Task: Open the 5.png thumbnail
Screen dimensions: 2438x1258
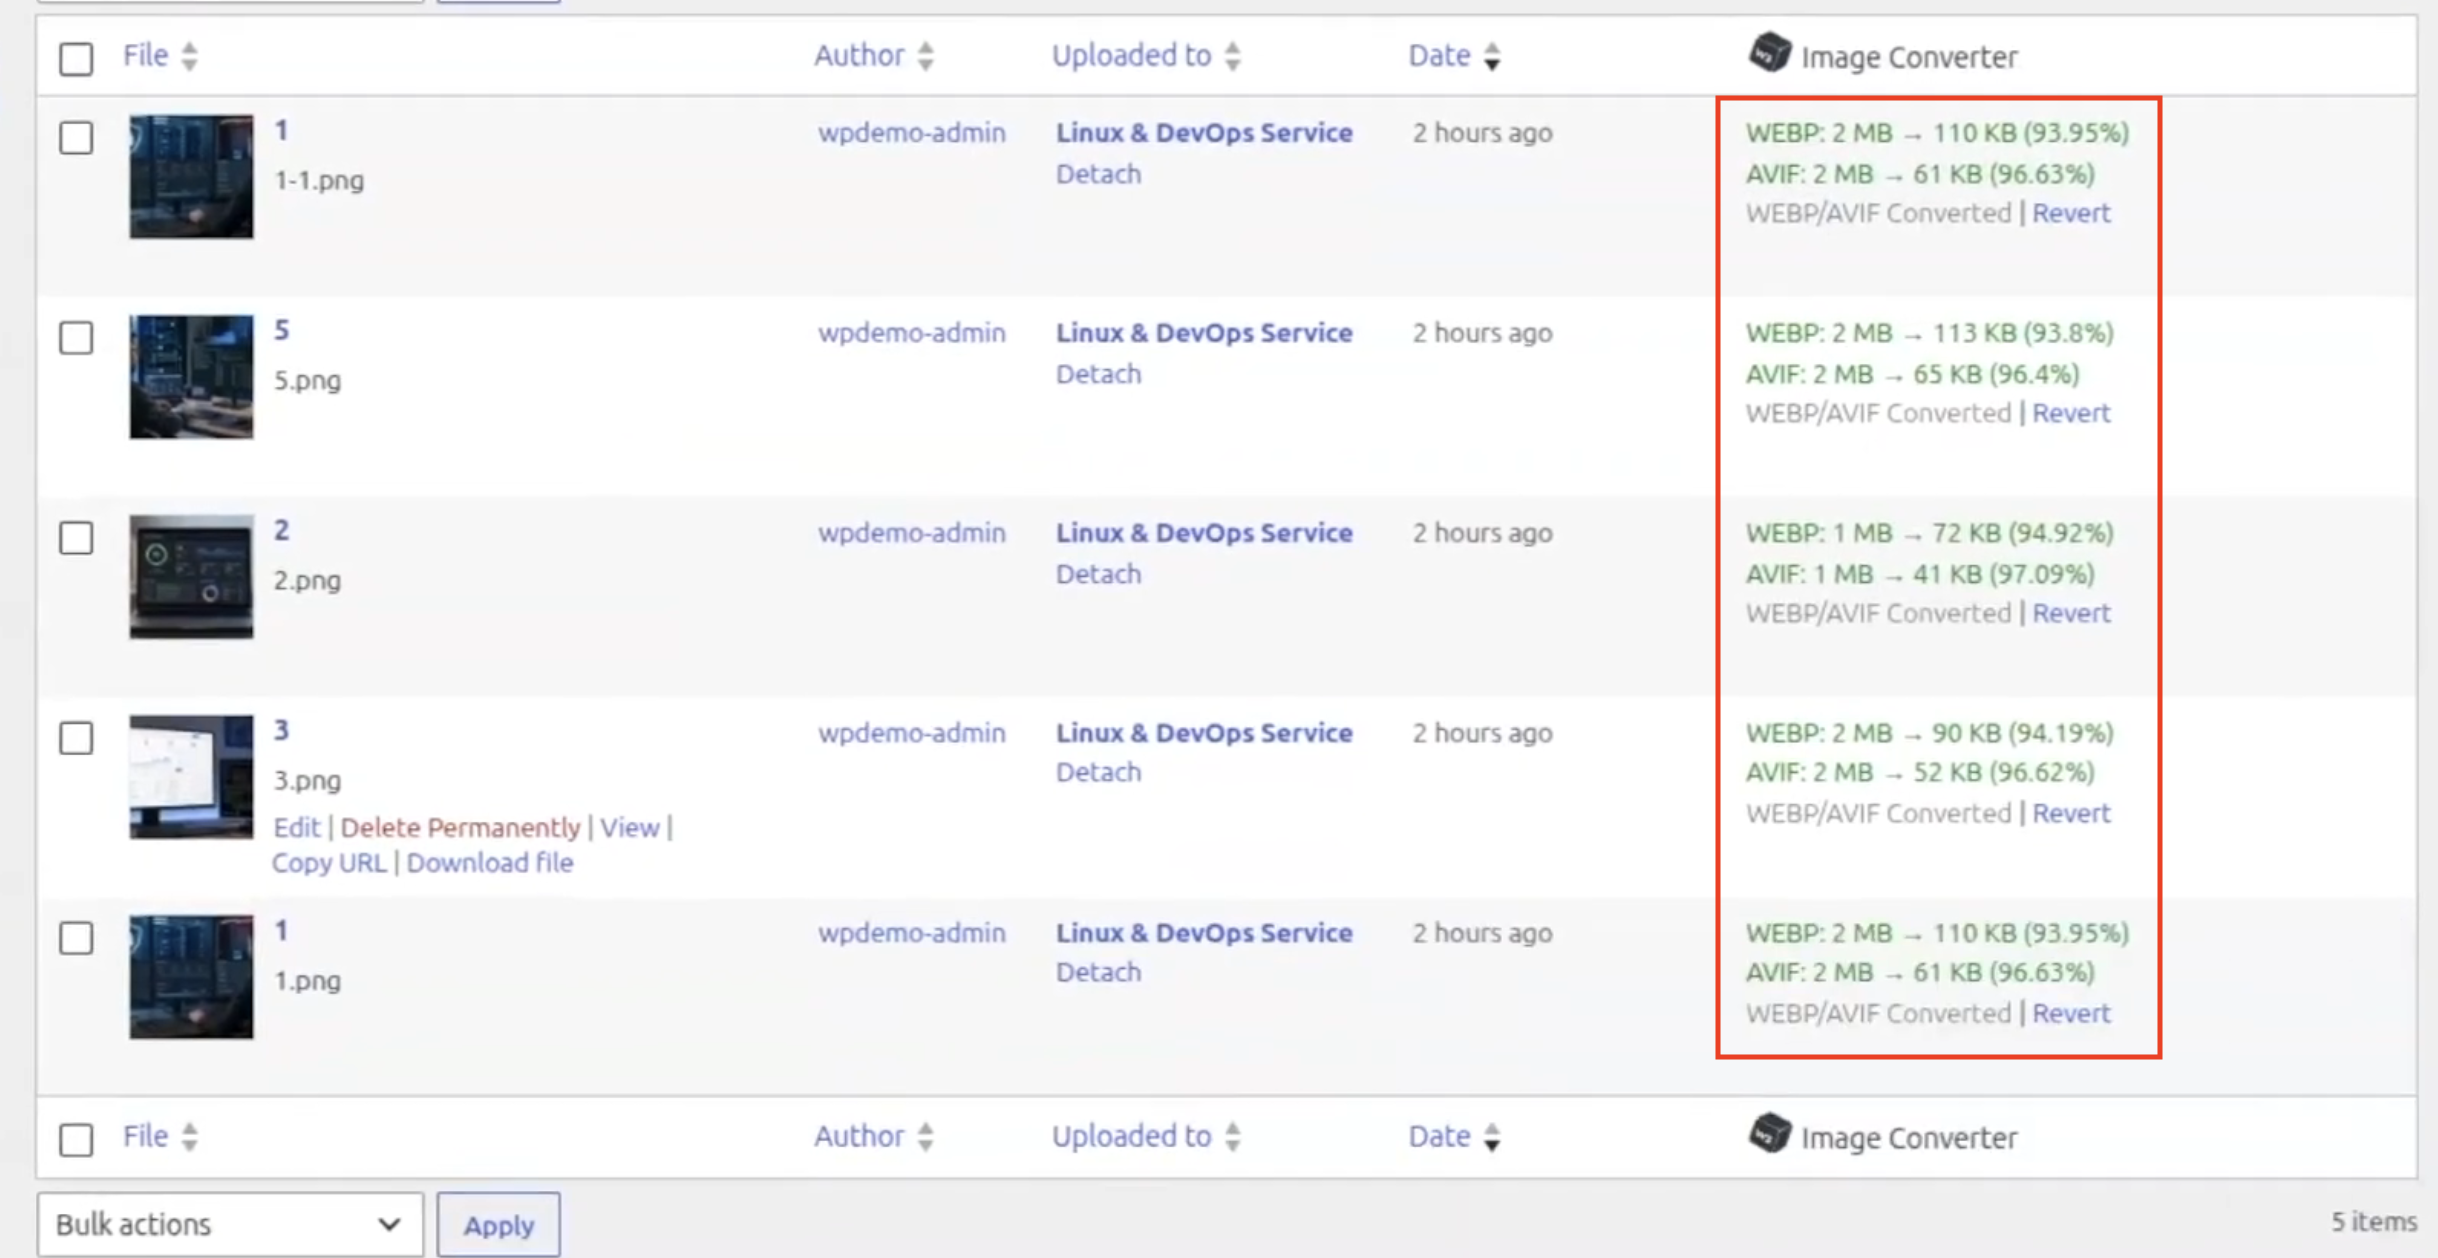Action: pos(191,376)
